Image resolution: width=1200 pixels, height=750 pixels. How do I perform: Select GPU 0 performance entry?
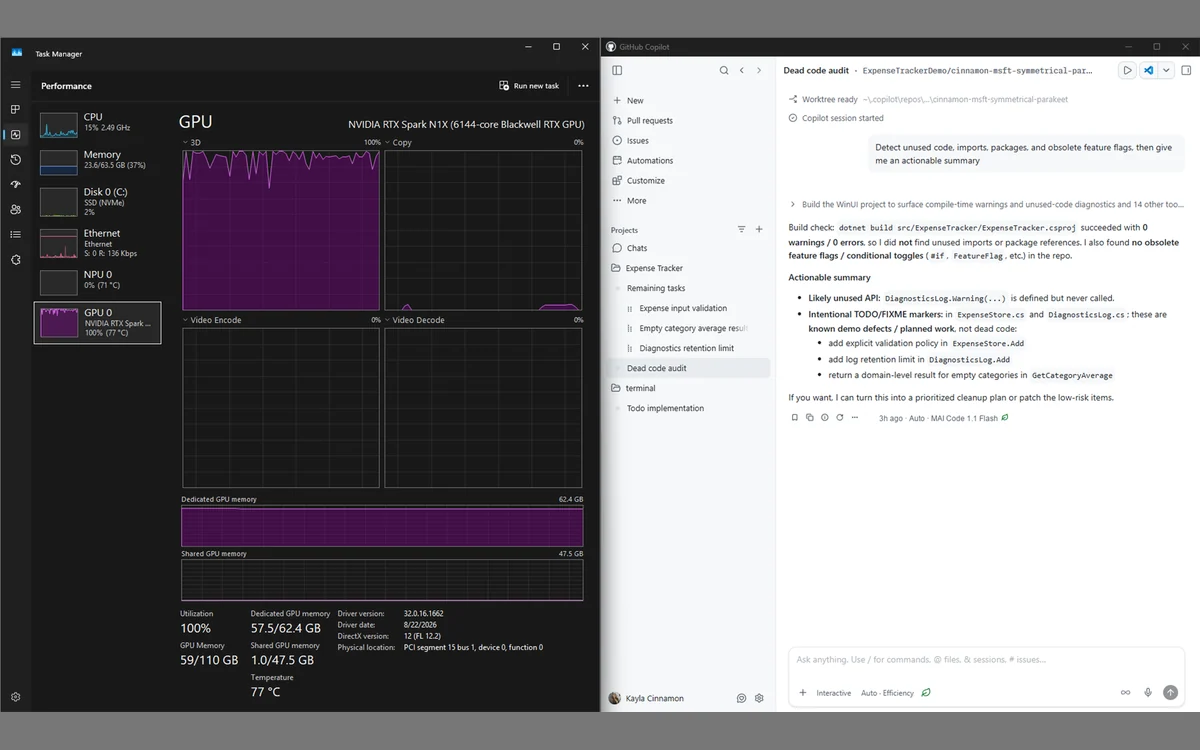[x=98, y=323]
